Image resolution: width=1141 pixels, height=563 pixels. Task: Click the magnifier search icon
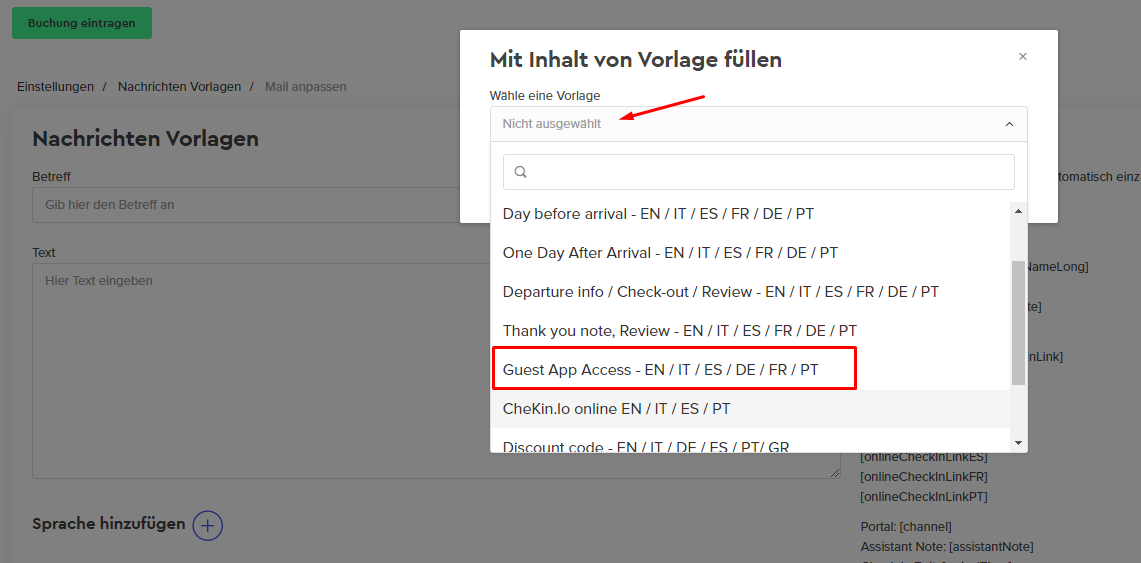[x=520, y=172]
